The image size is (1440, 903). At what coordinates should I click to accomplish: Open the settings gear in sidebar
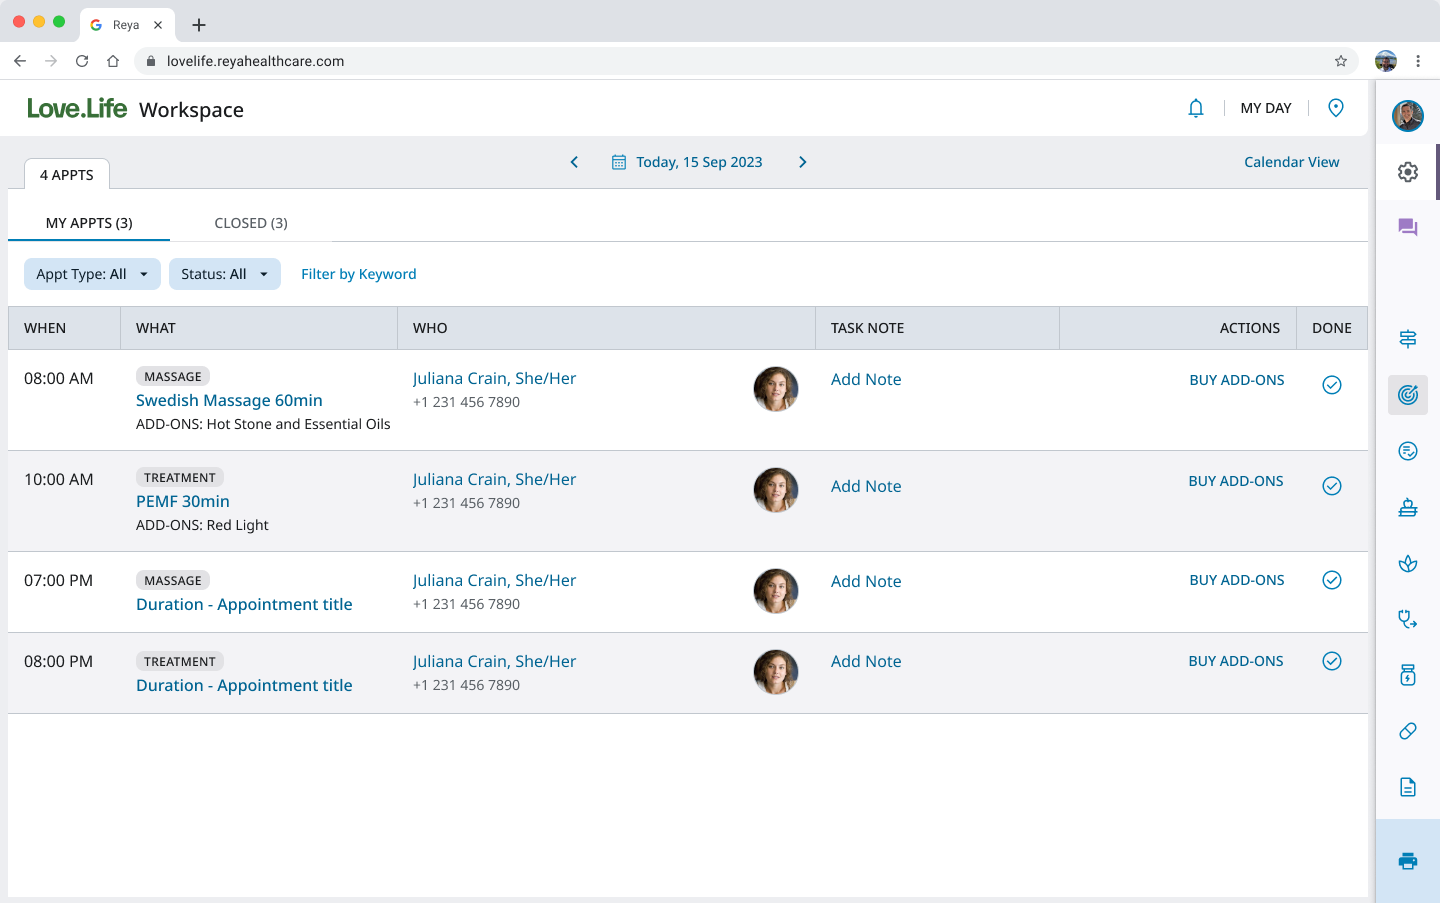pyautogui.click(x=1407, y=172)
